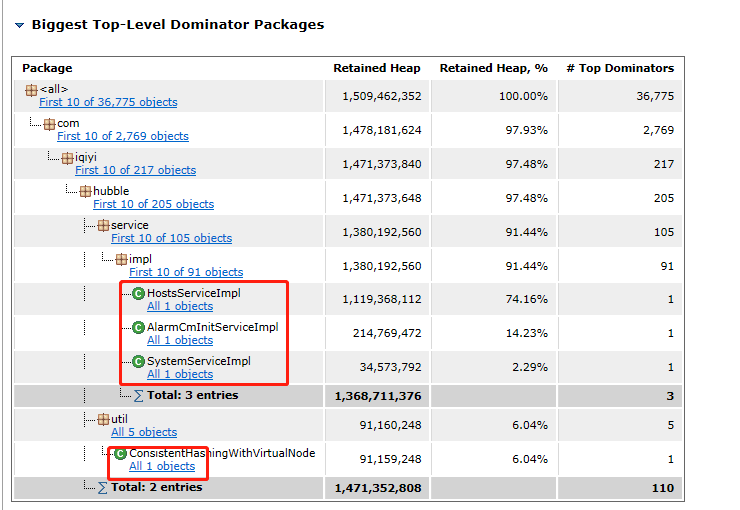
Task: Click AlarmCmInitServiceImpl class icon
Action: click(138, 327)
